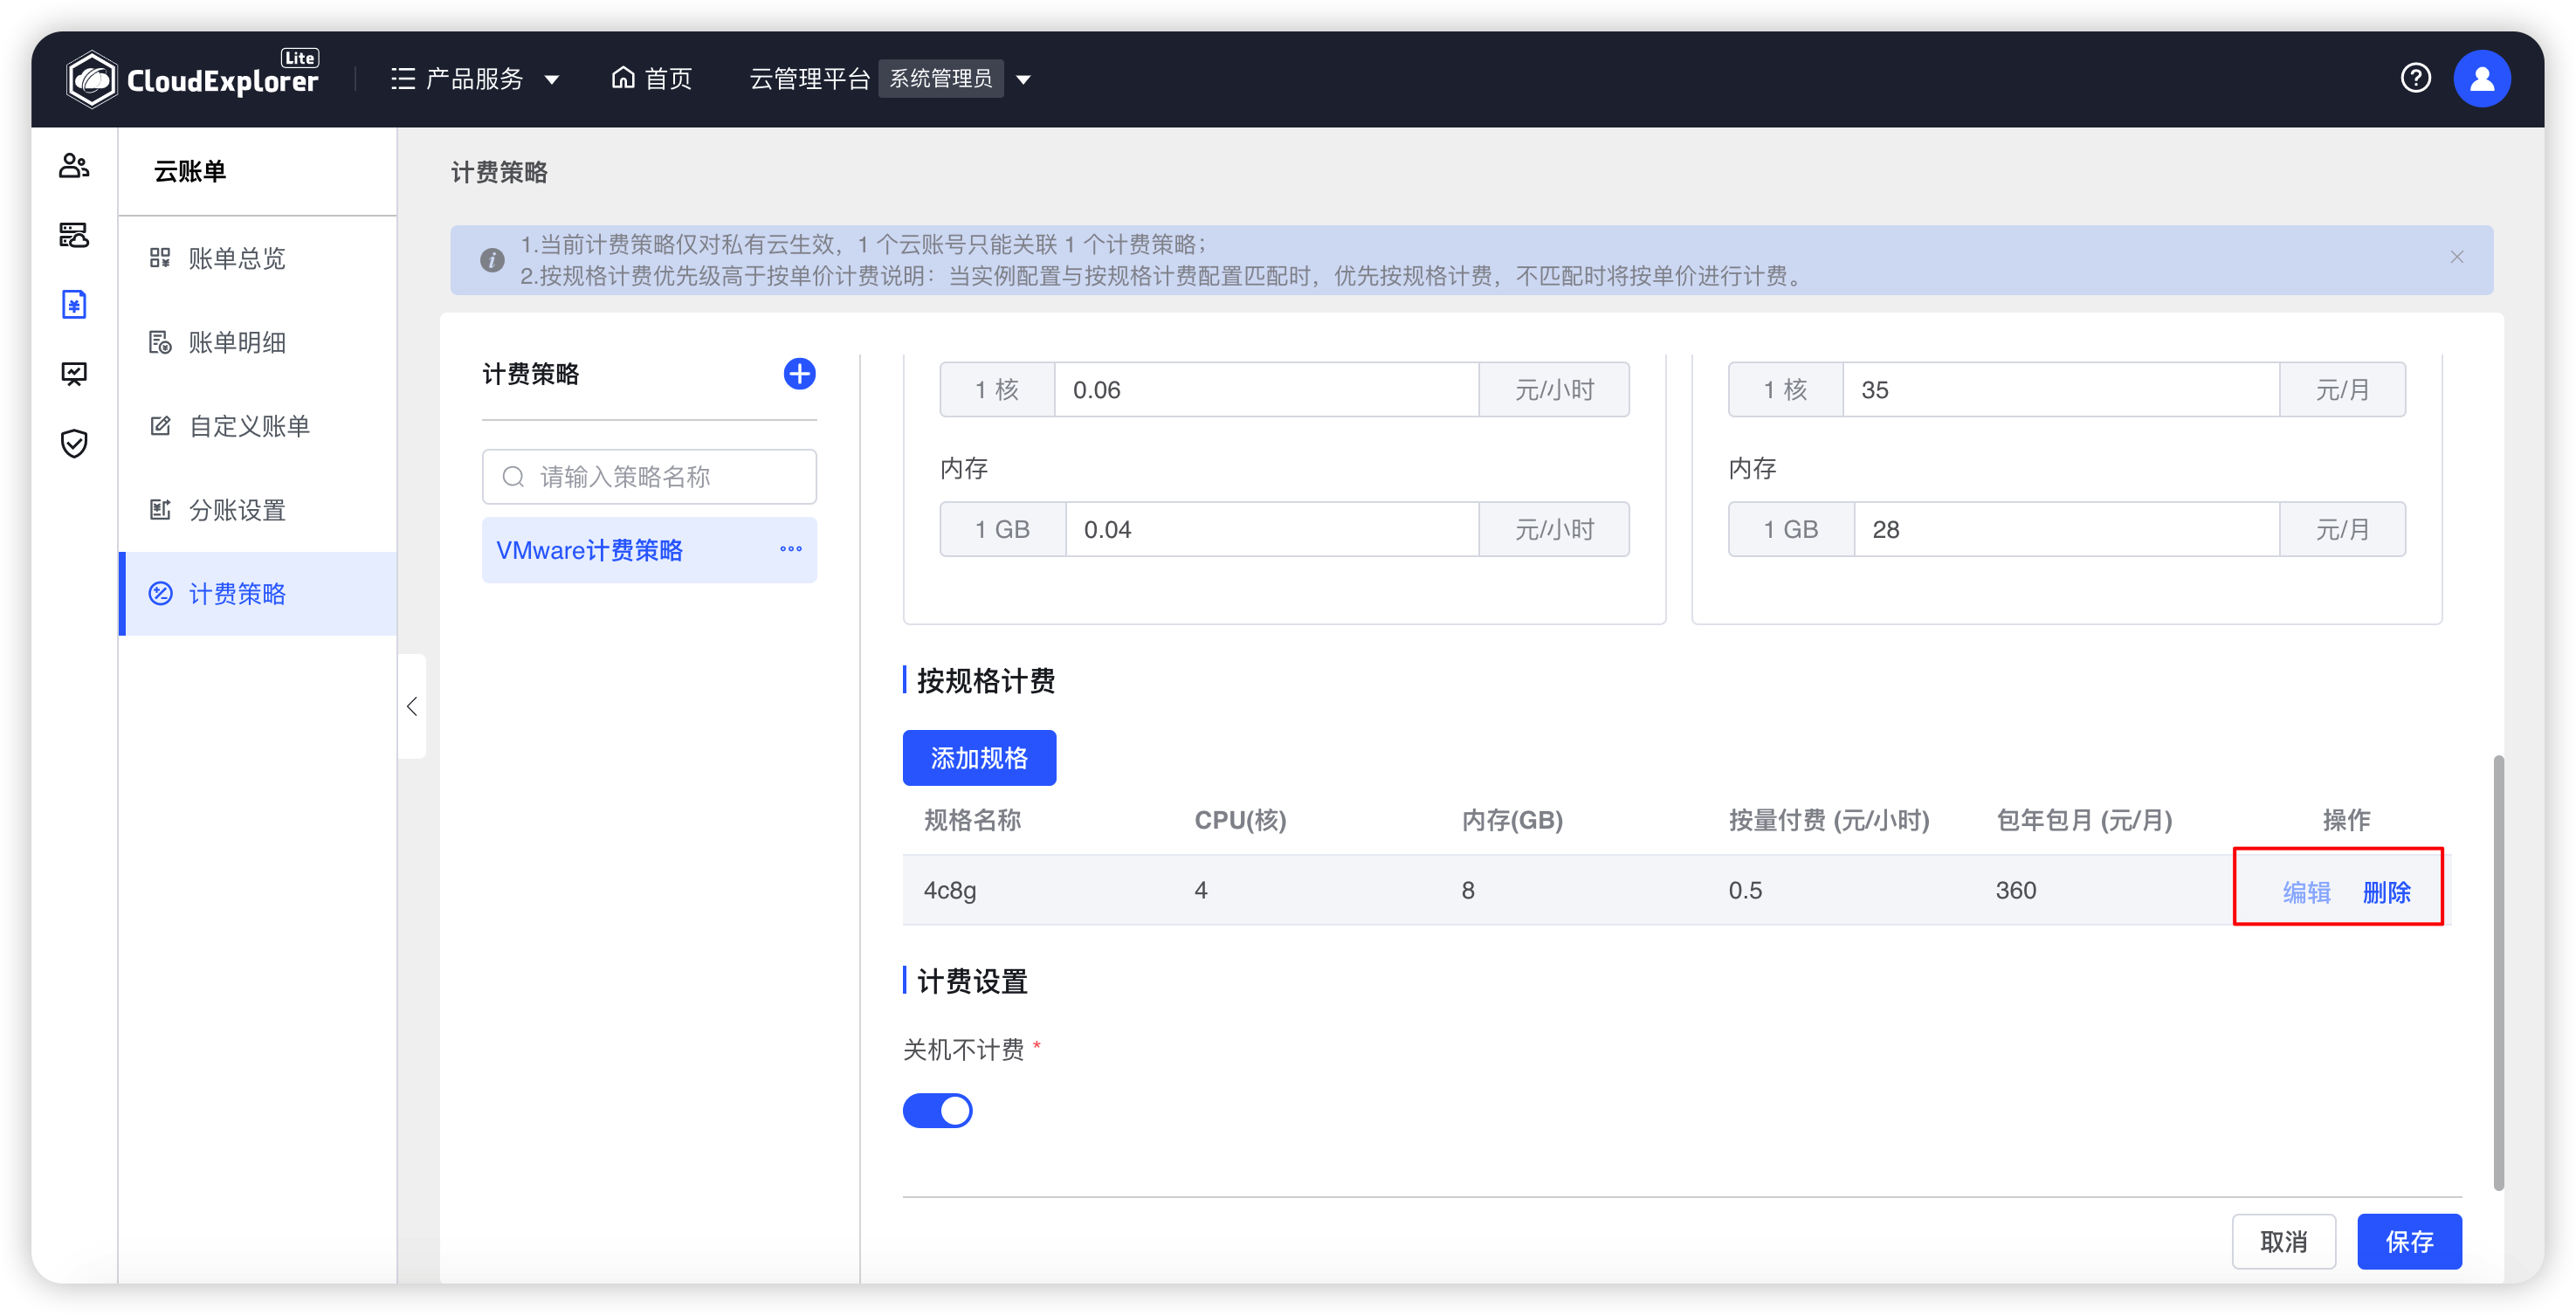Close the blue info banner
The image size is (2576, 1315).
pyautogui.click(x=2456, y=258)
